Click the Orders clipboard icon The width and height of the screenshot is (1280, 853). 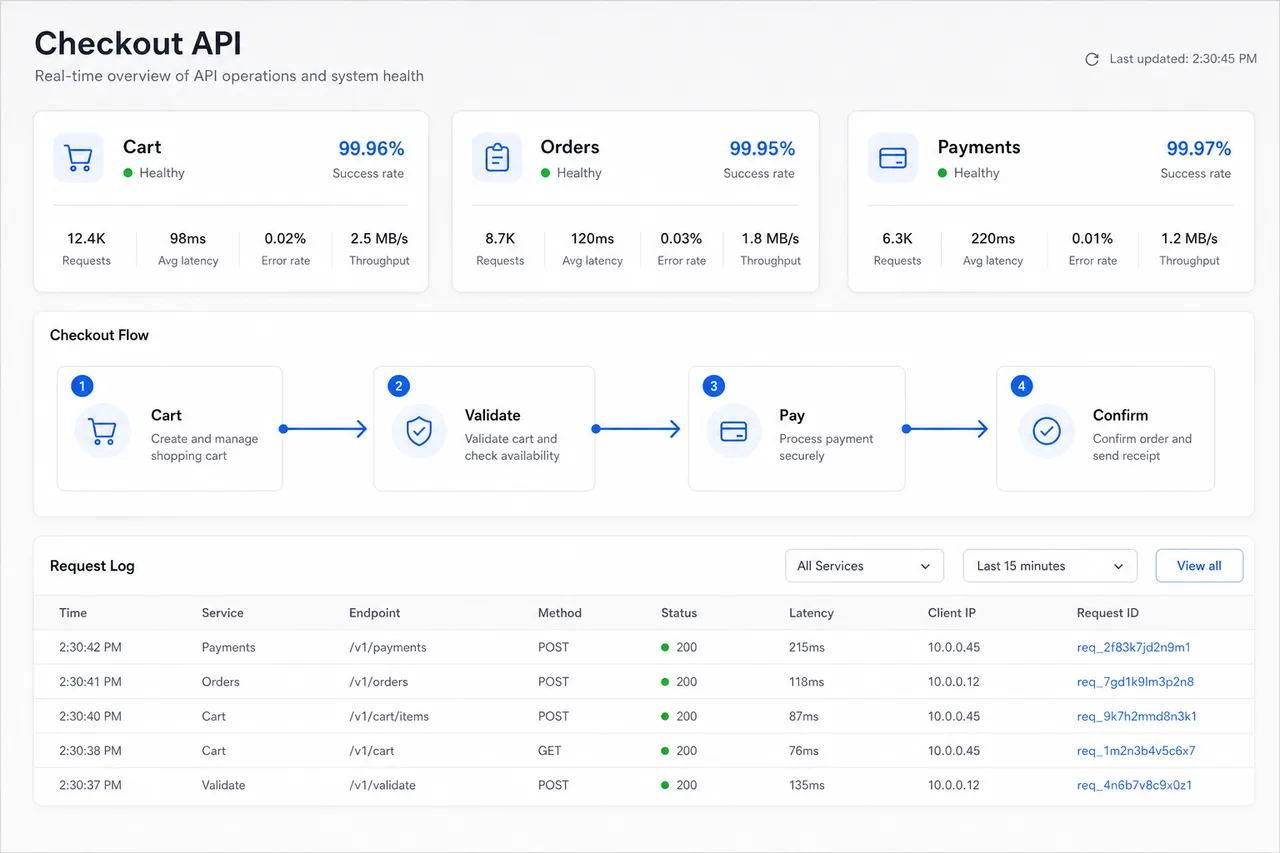[497, 158]
